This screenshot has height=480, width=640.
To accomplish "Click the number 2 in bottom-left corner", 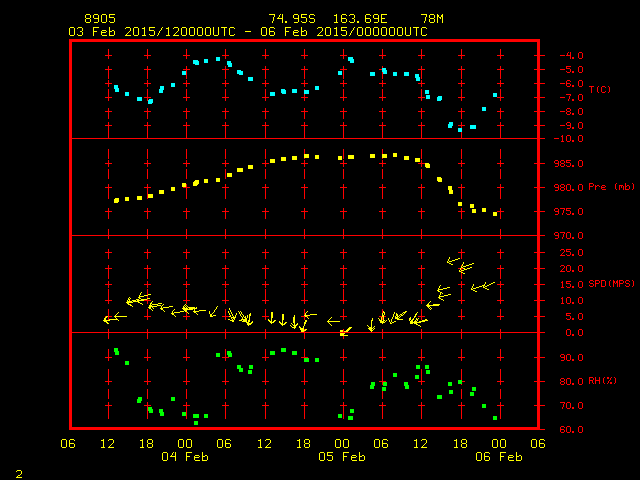I will (x=18, y=471).
